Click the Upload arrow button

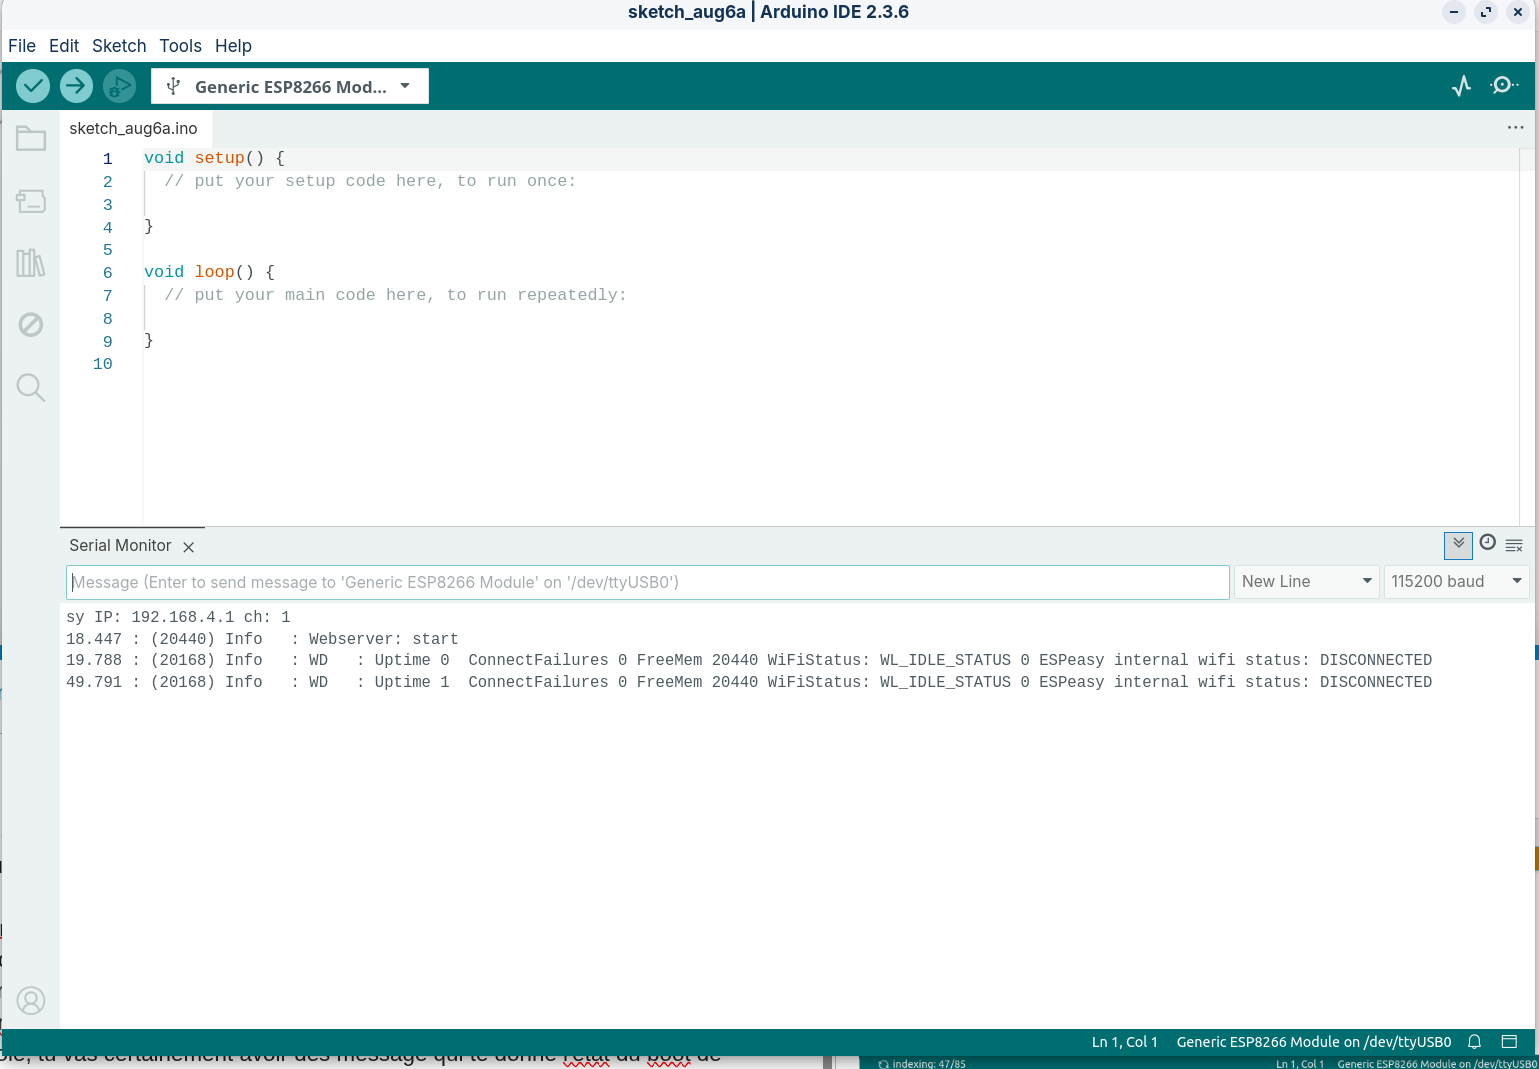click(76, 86)
